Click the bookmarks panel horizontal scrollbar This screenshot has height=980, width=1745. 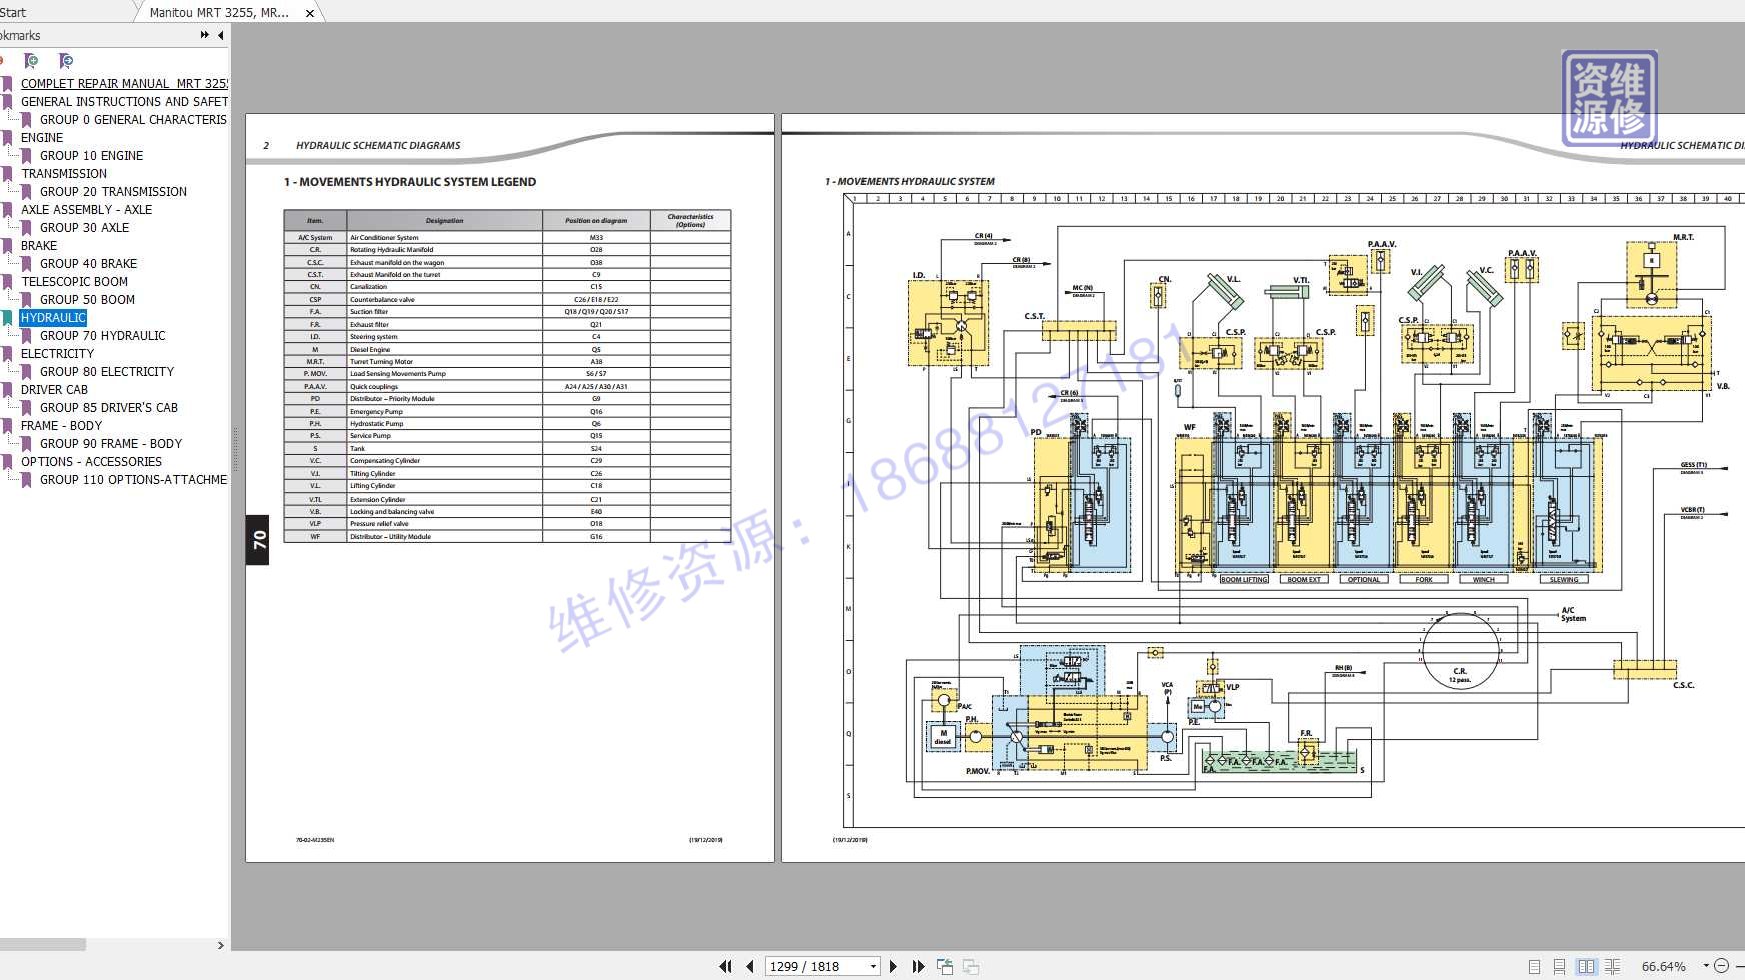[x=43, y=944]
